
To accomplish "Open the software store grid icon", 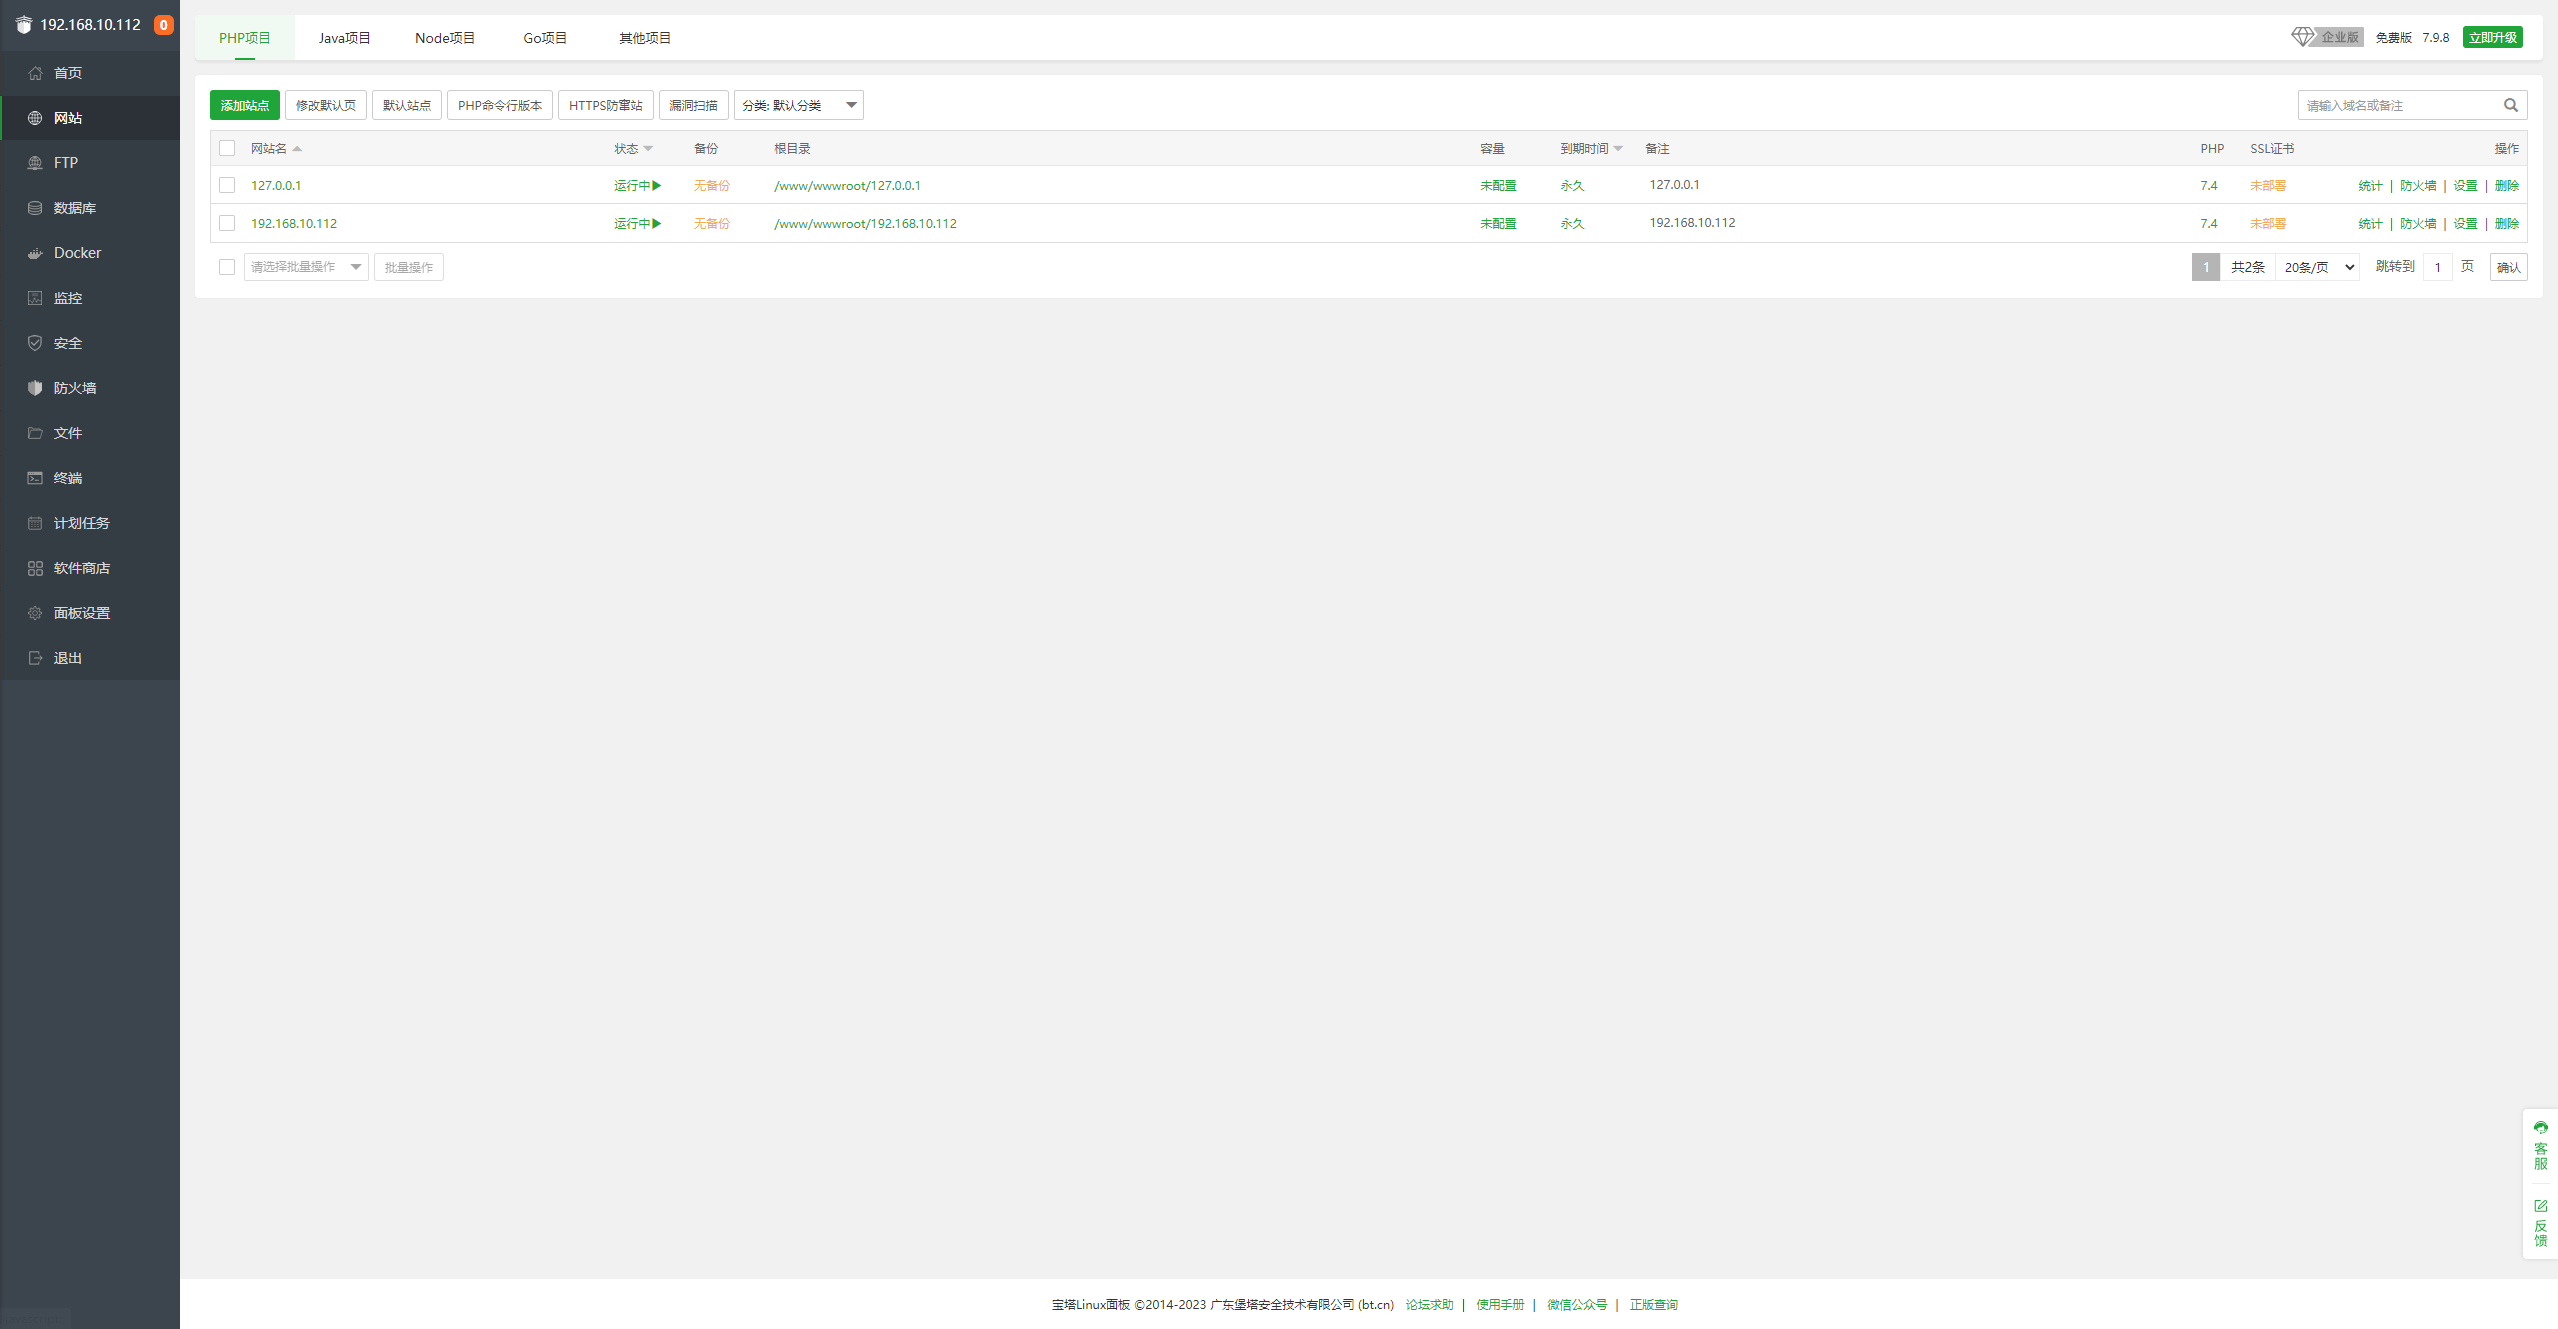I will pos(35,568).
